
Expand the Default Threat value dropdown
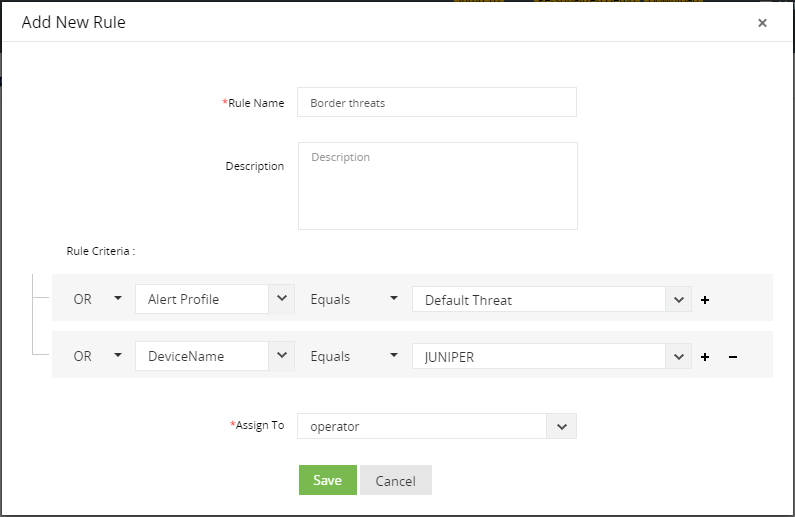(x=678, y=300)
